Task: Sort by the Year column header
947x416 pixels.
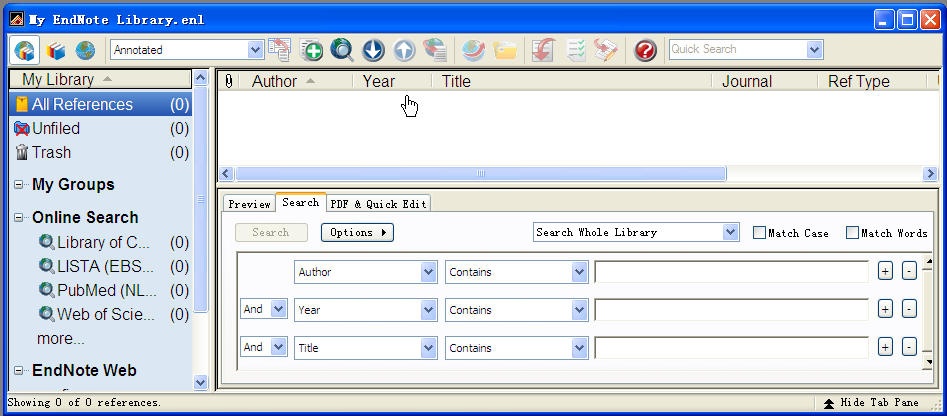Action: (392, 81)
